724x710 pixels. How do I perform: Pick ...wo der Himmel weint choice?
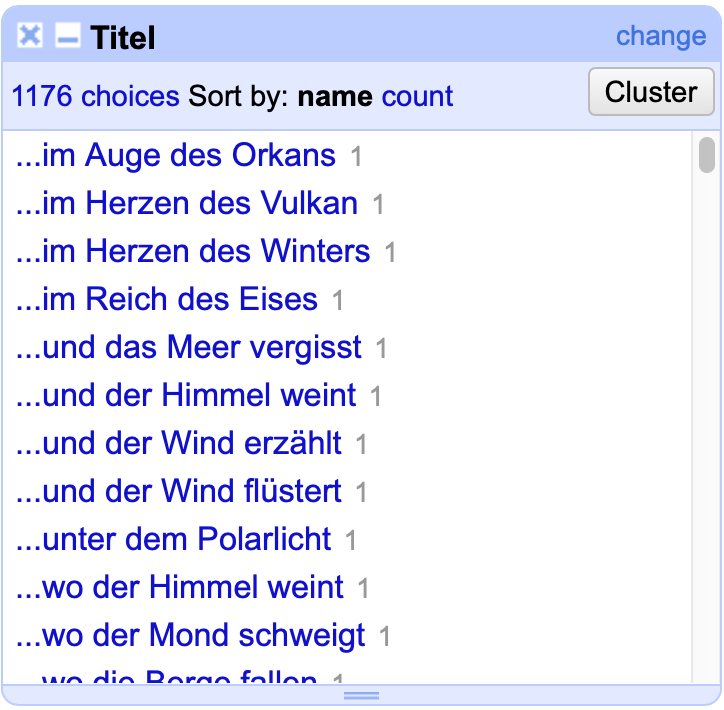(x=179, y=587)
